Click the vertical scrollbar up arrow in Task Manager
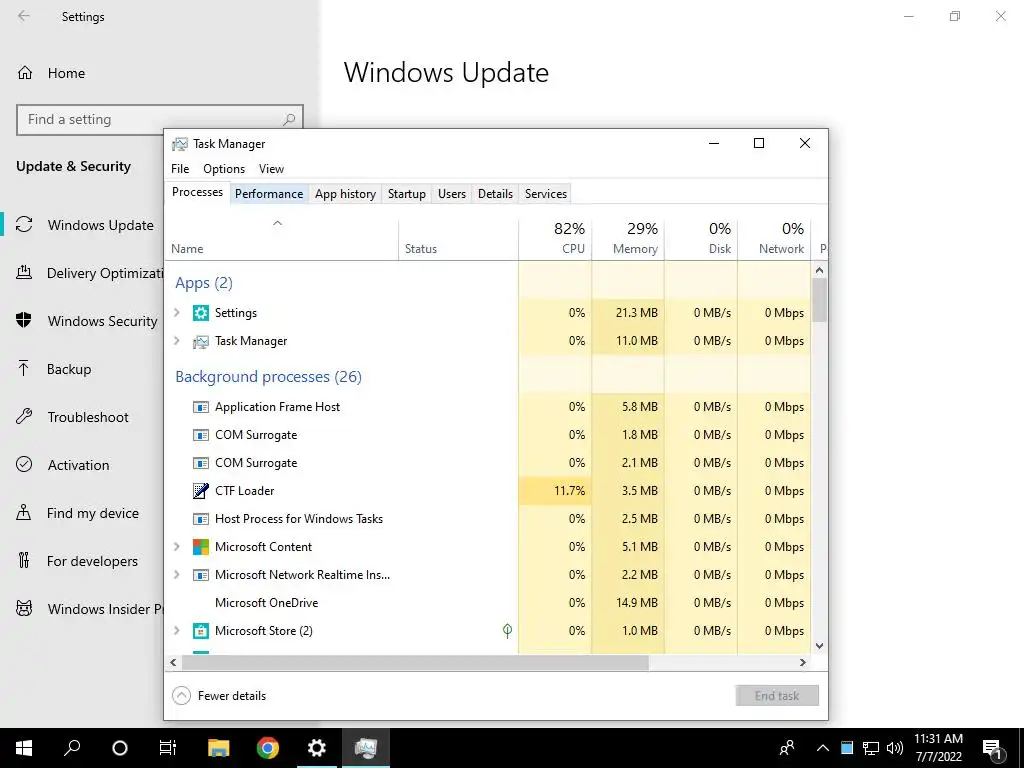The height and width of the screenshot is (768, 1024). (x=820, y=270)
